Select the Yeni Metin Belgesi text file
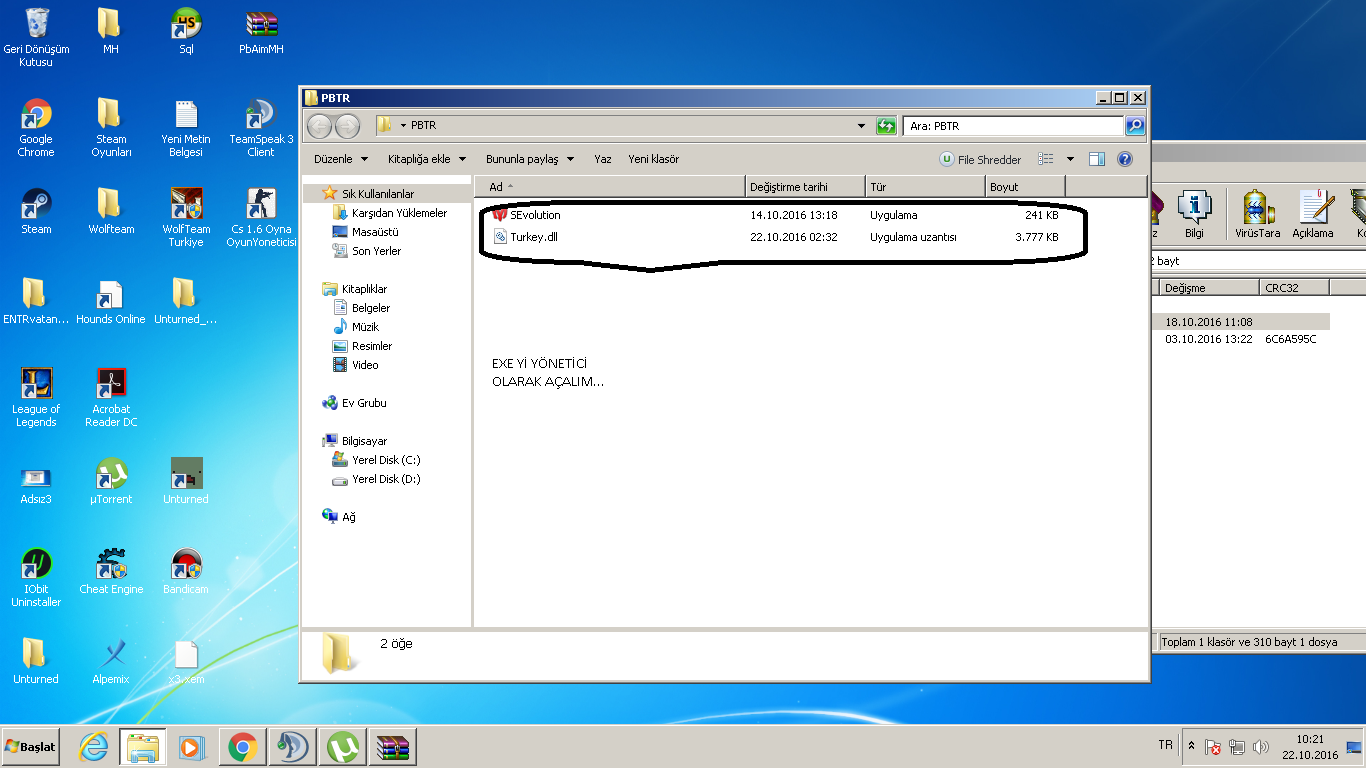The width and height of the screenshot is (1366, 768). (x=186, y=127)
